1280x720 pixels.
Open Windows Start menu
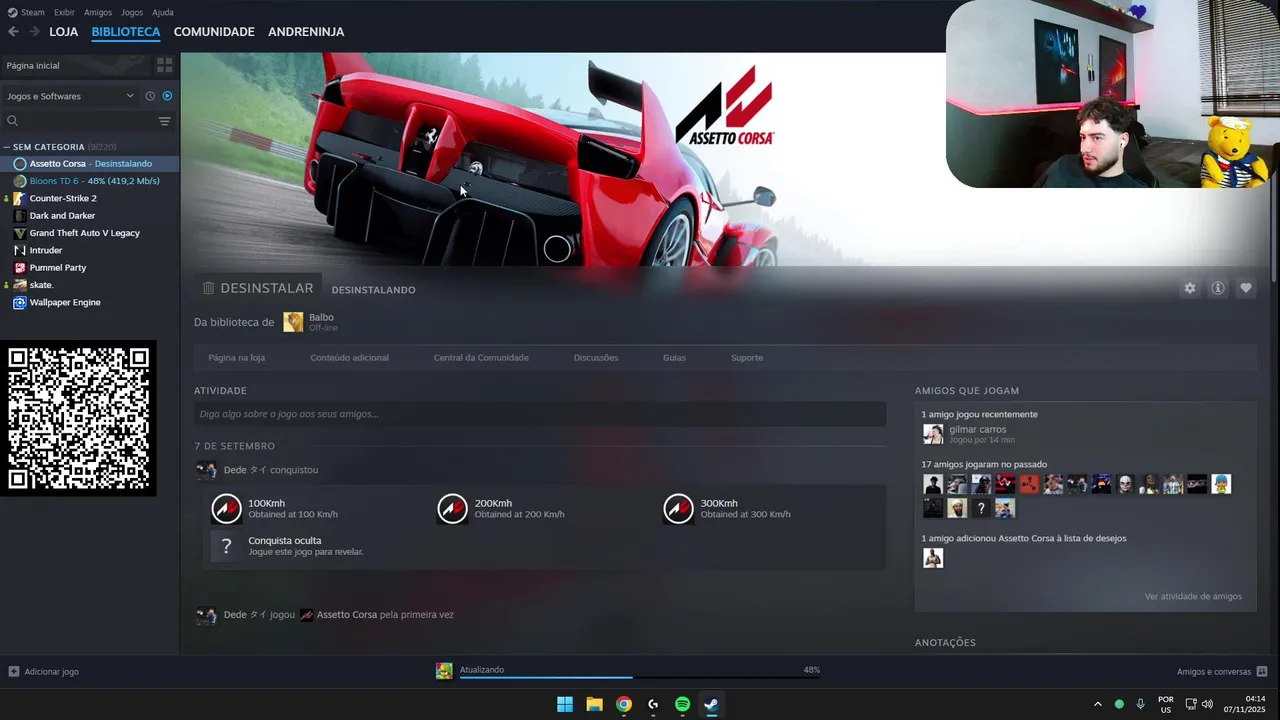[565, 704]
